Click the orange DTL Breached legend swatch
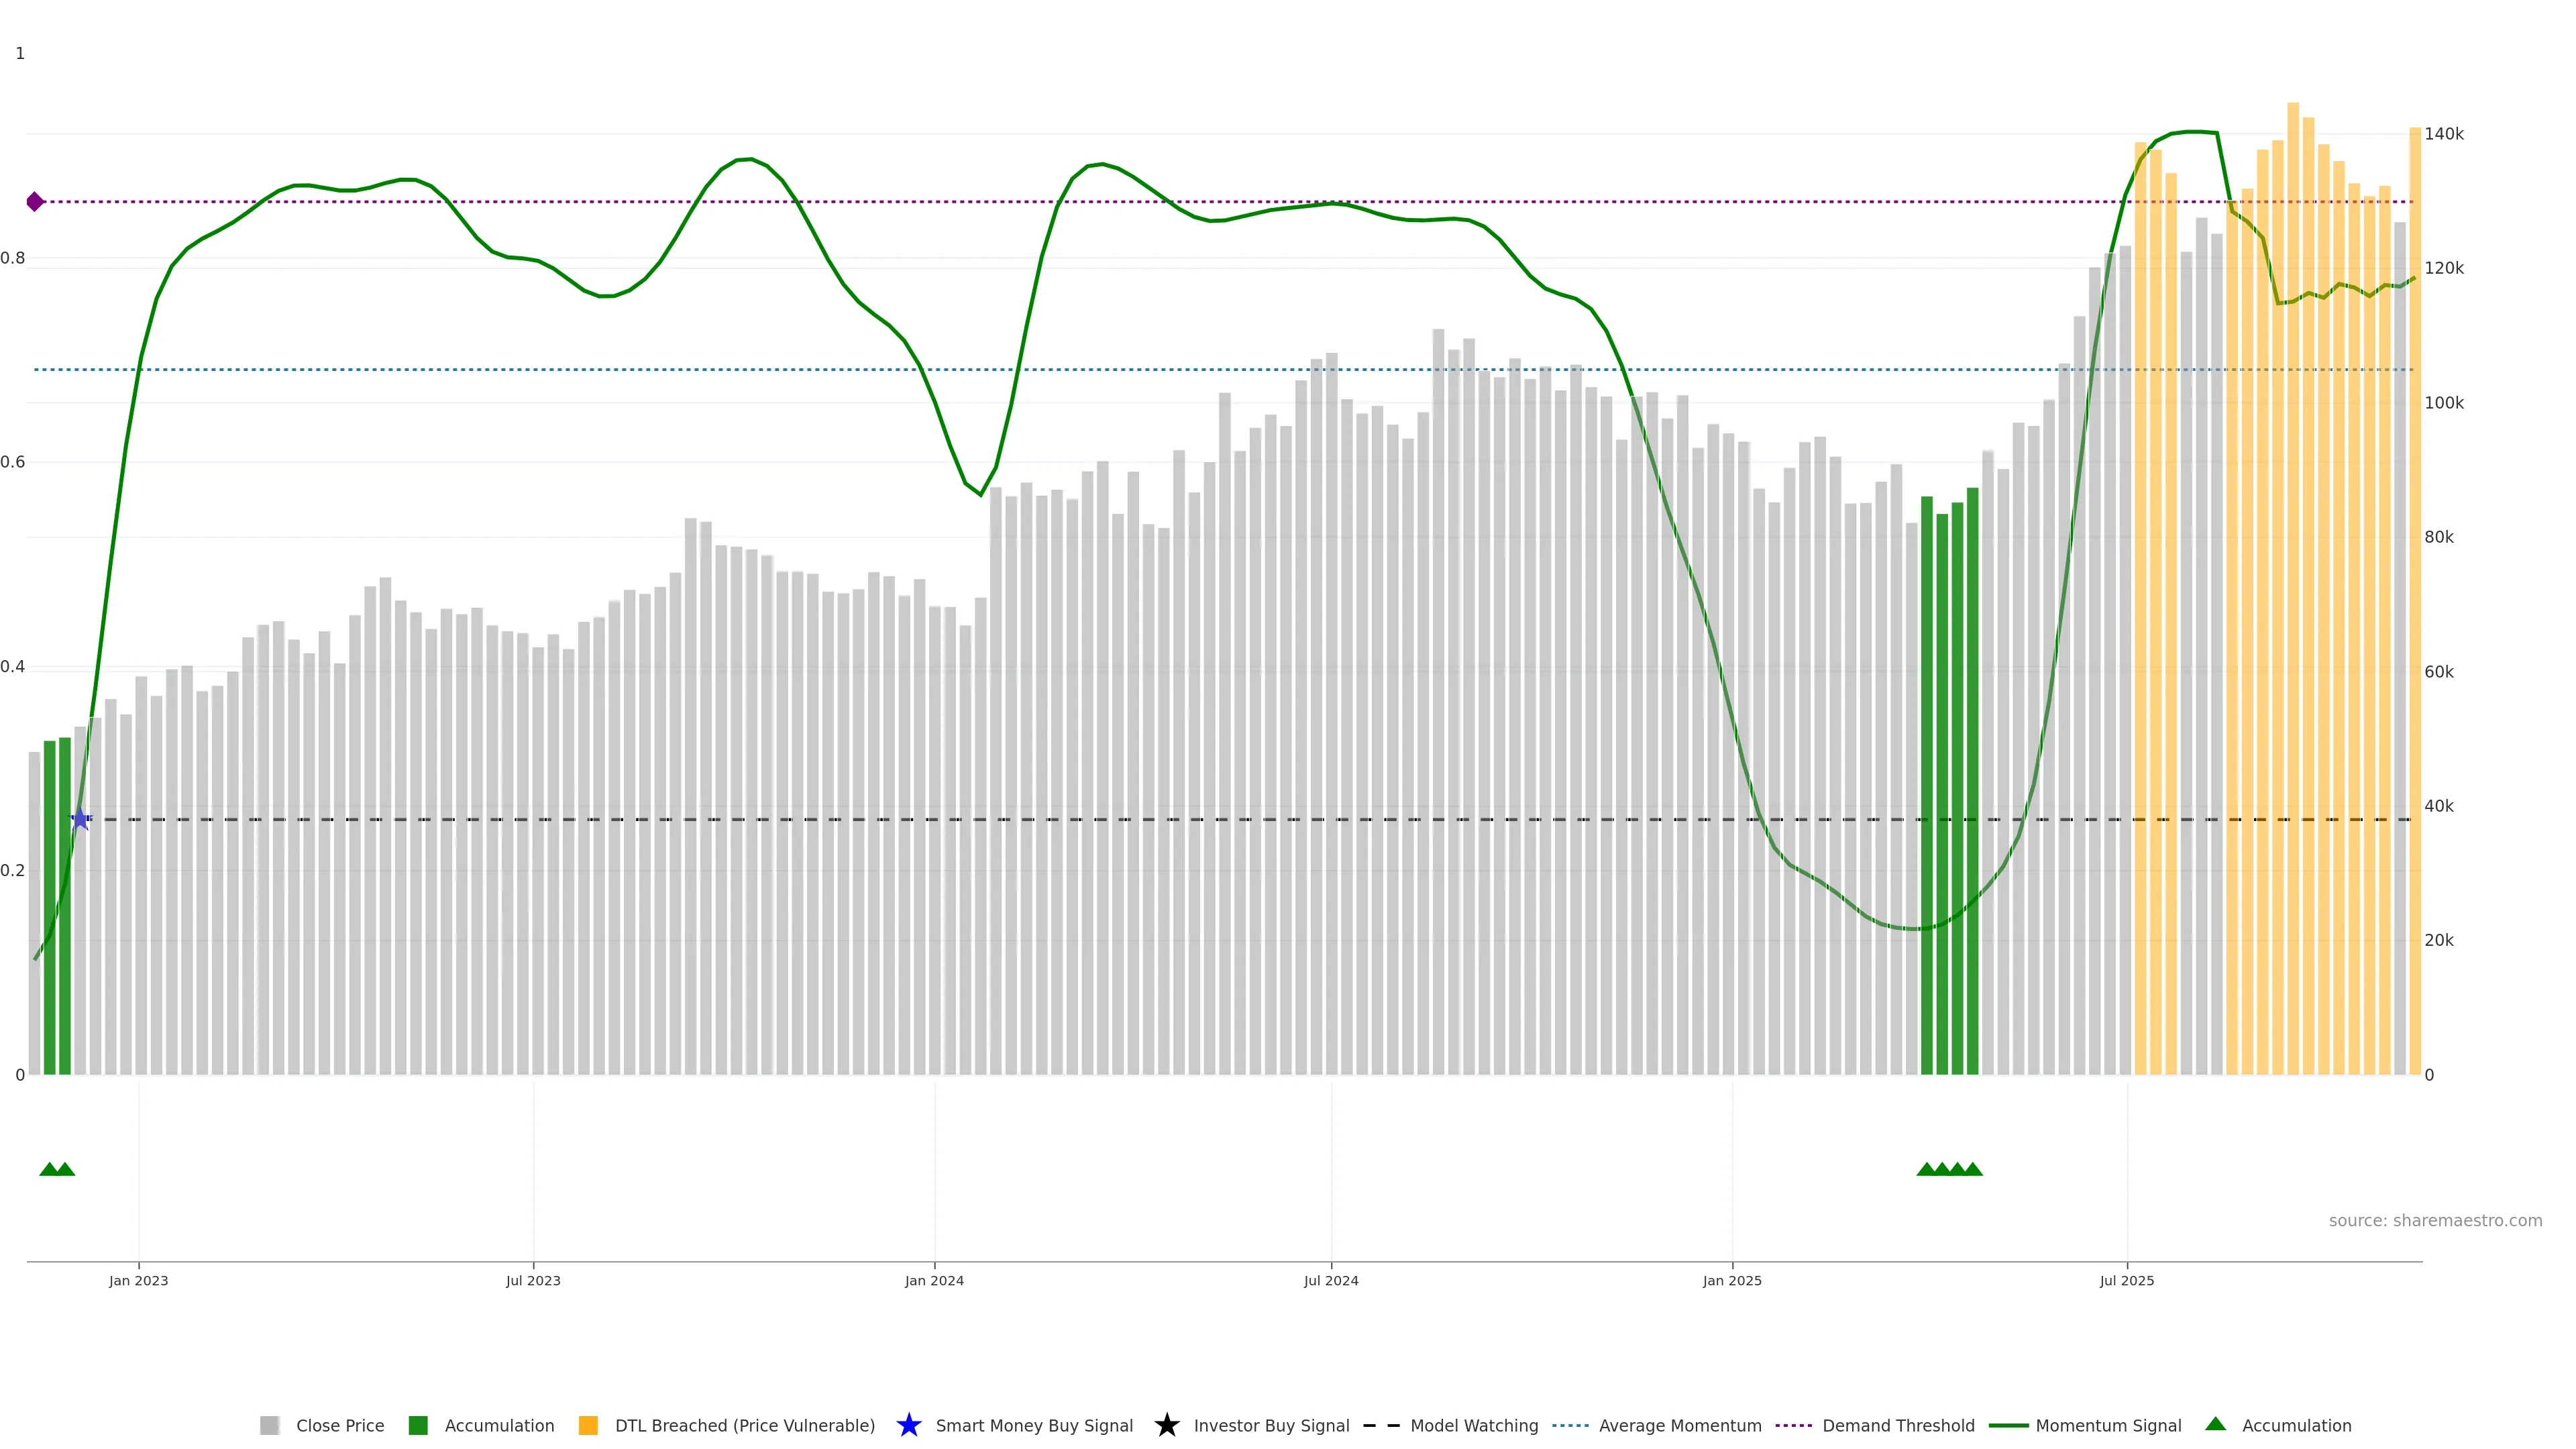This screenshot has width=2576, height=1449. (x=588, y=1425)
